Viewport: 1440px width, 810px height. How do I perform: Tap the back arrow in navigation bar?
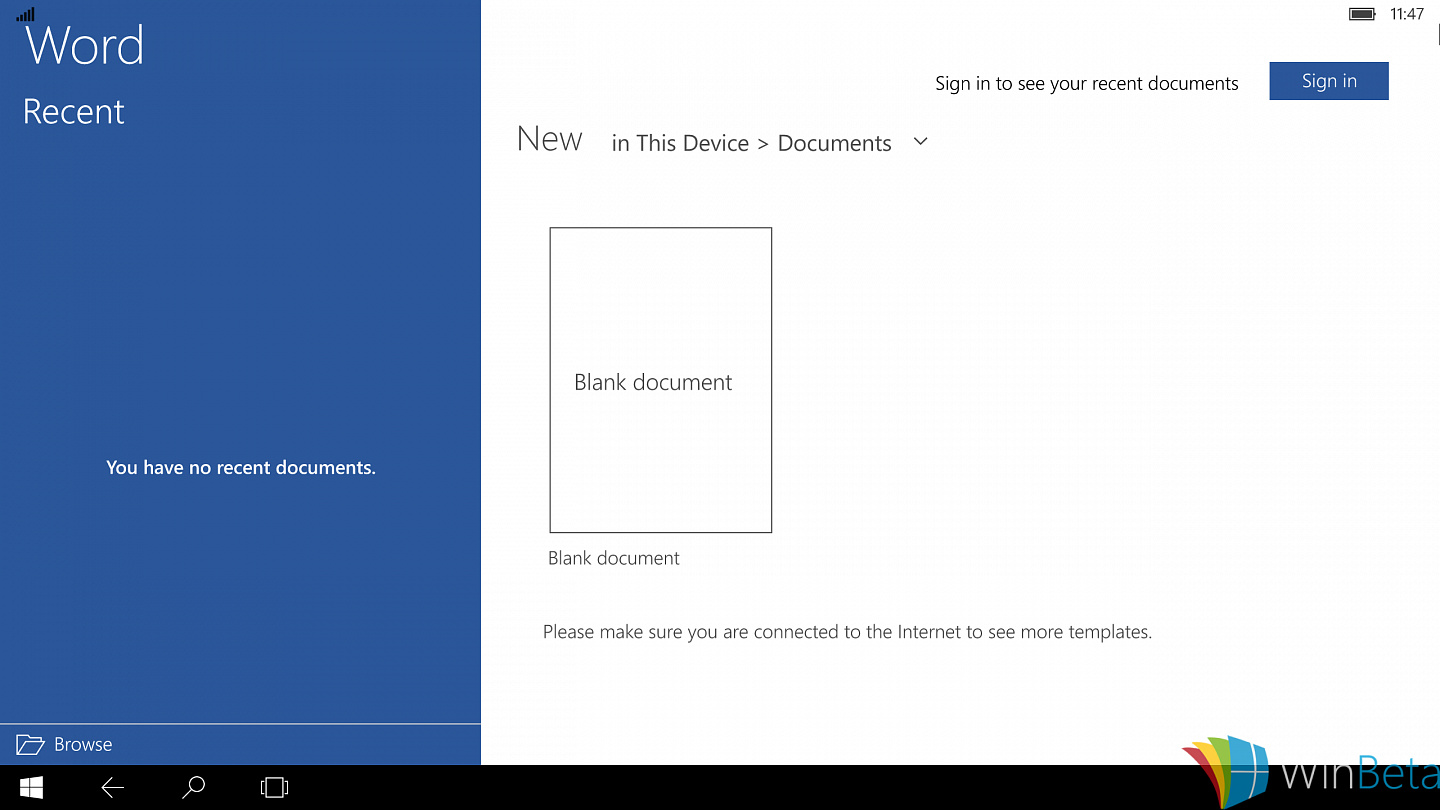[x=113, y=788]
